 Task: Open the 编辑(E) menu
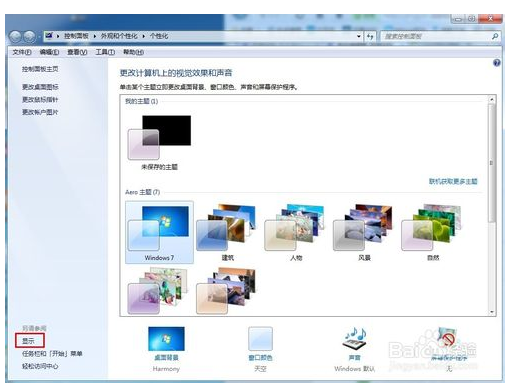(x=49, y=52)
